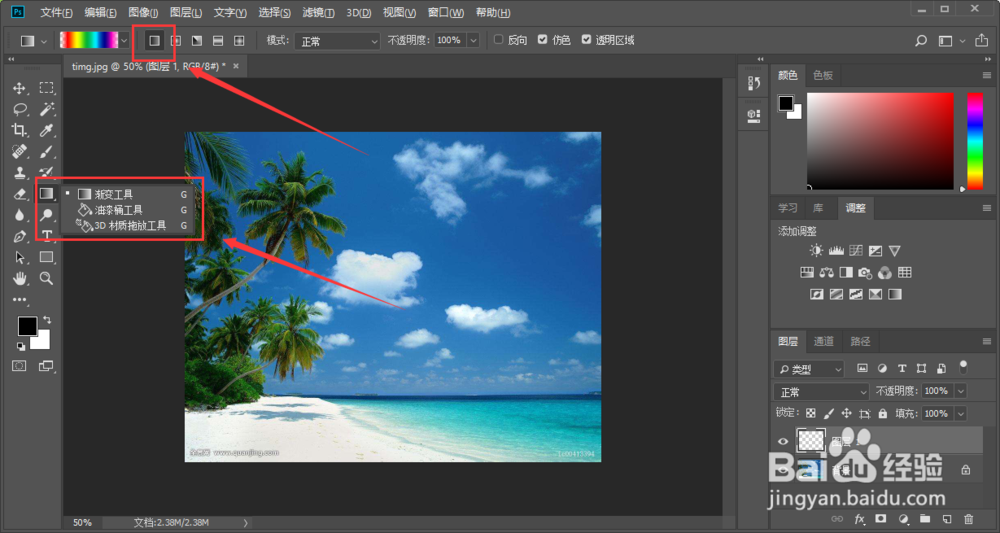Viewport: 1000px width, 533px height.
Task: Select the Spot Healing Brush tool
Action: click(x=20, y=152)
